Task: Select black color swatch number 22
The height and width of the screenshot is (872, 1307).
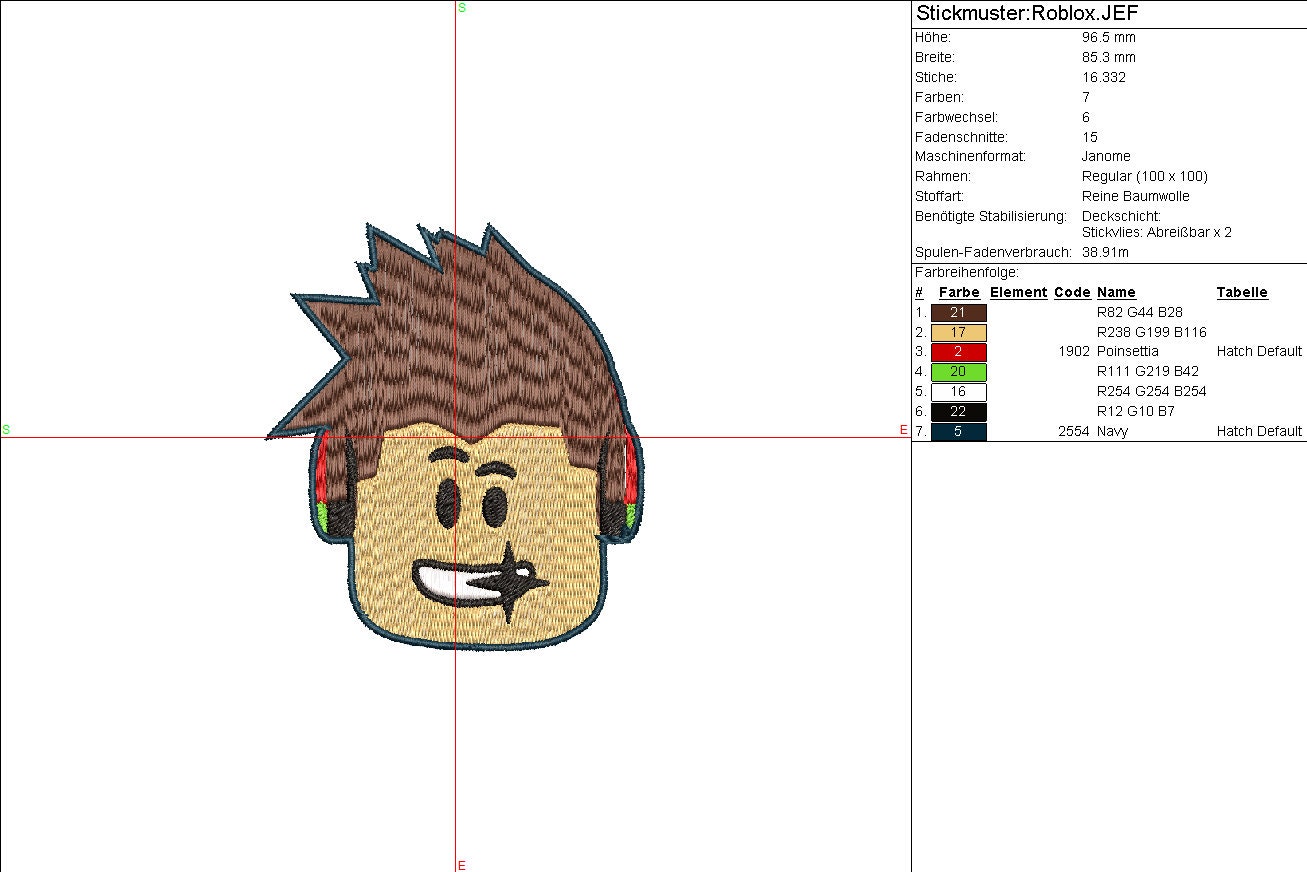Action: 958,412
